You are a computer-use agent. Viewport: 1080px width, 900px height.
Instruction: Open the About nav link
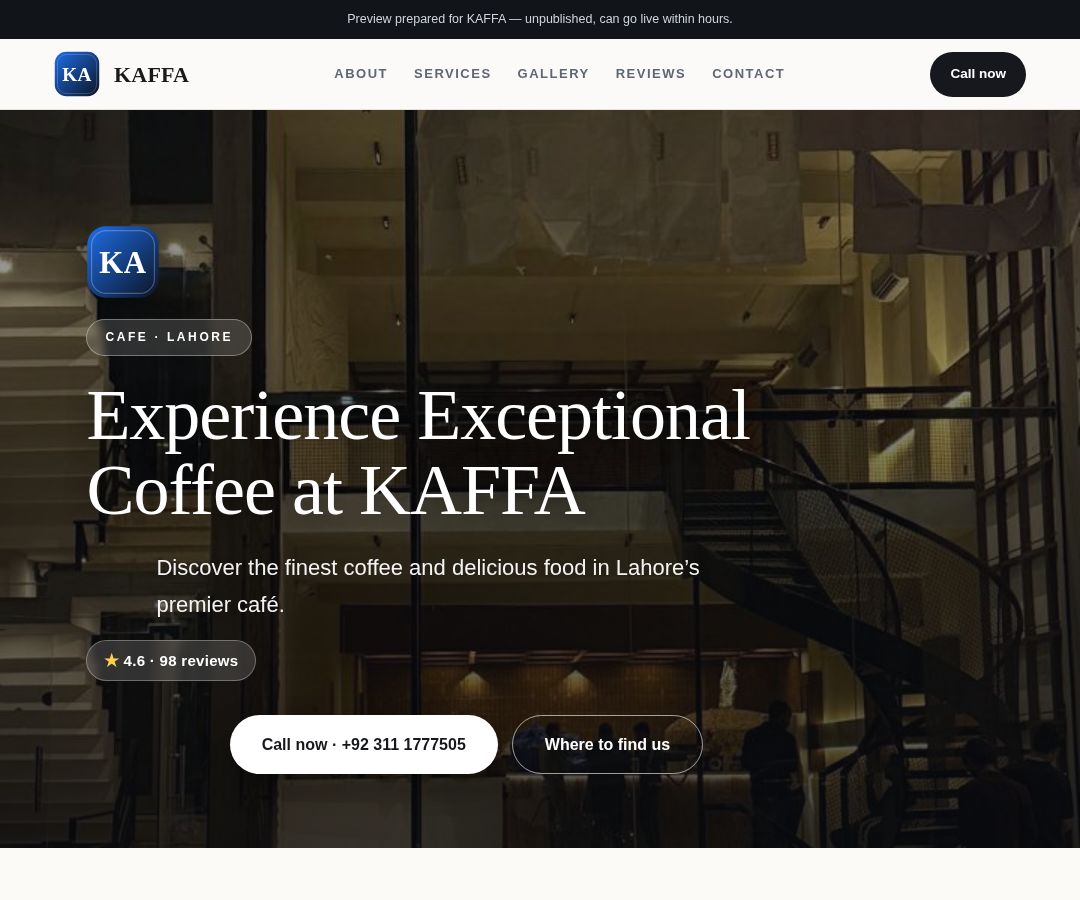[x=361, y=74]
